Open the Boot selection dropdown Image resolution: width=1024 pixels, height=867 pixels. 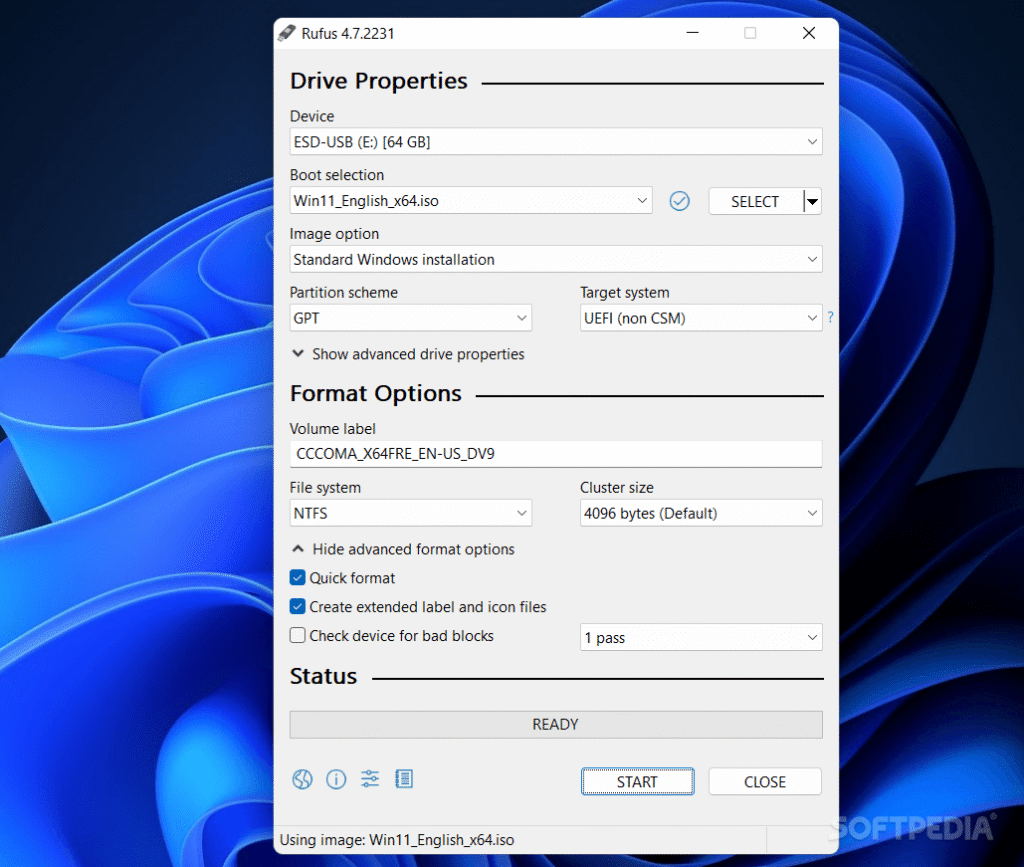pos(471,200)
